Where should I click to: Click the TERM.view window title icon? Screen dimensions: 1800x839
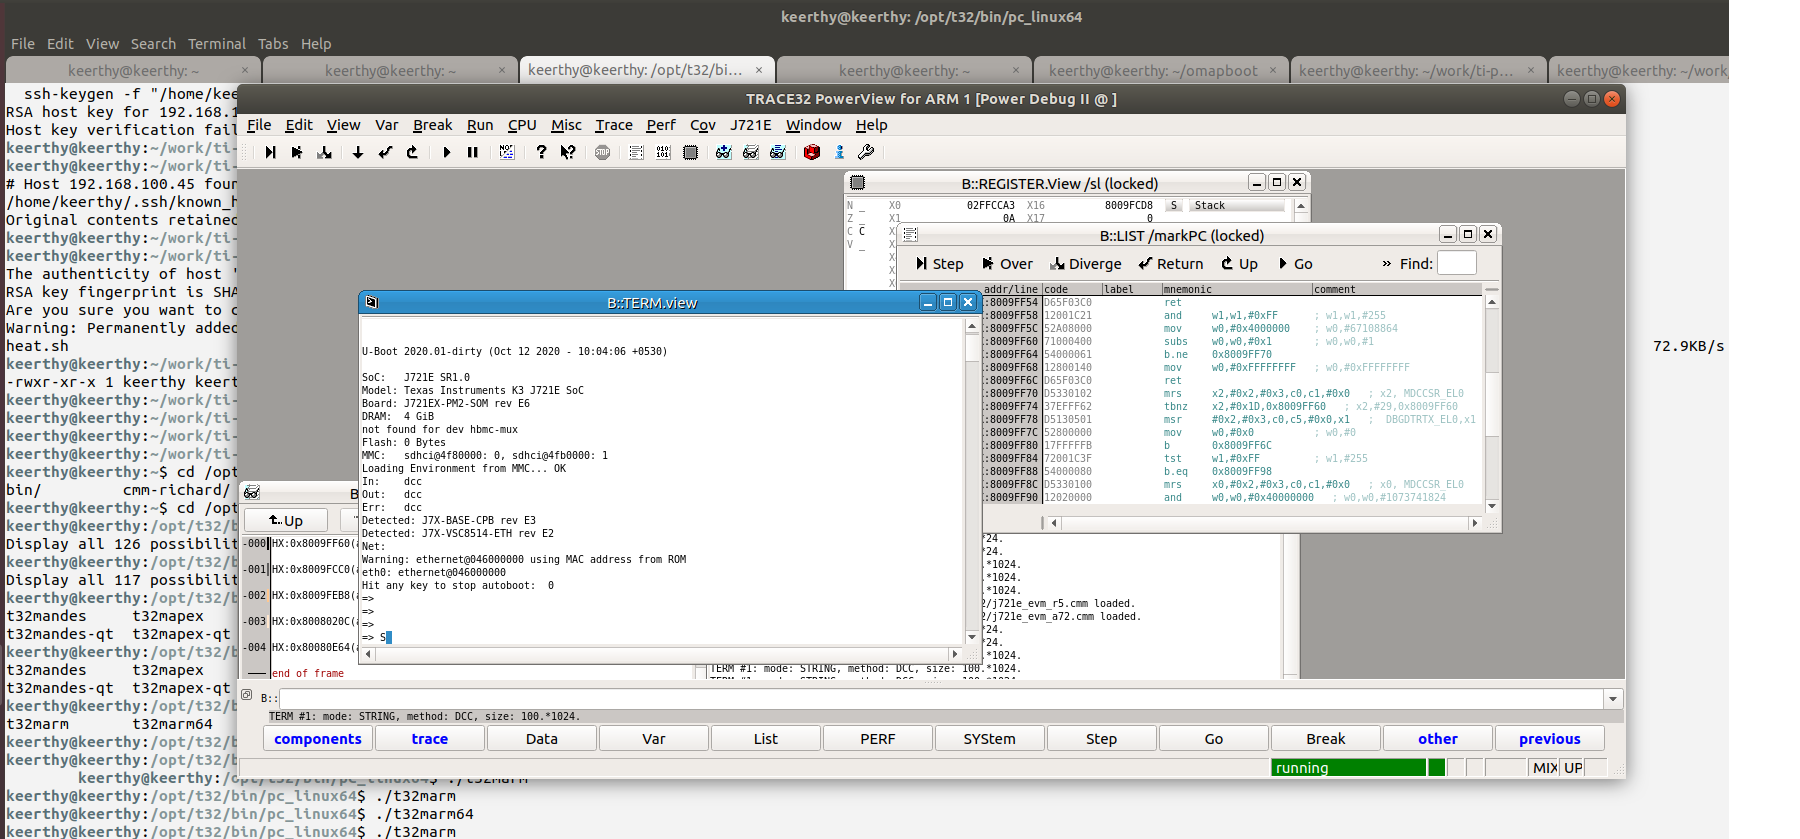[372, 302]
